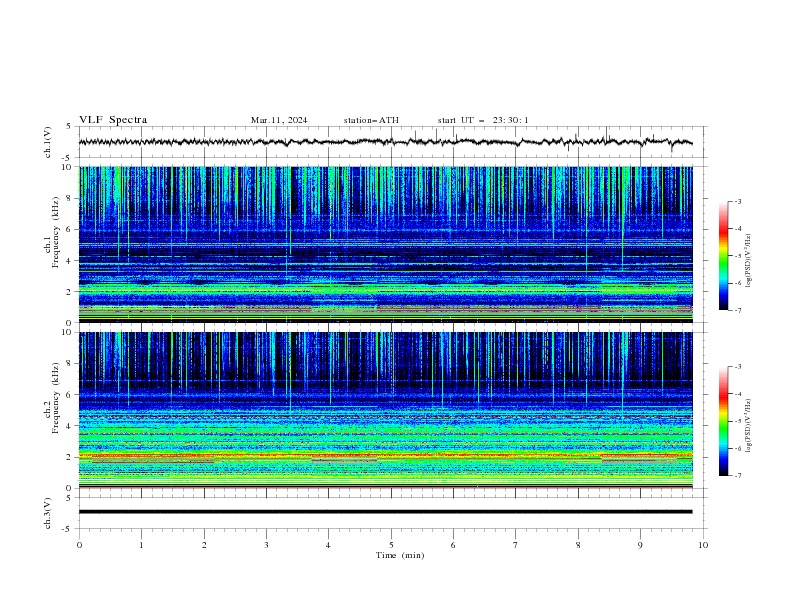792x612 pixels.
Task: Click the "1" tick on the time axis
Action: click(141, 545)
